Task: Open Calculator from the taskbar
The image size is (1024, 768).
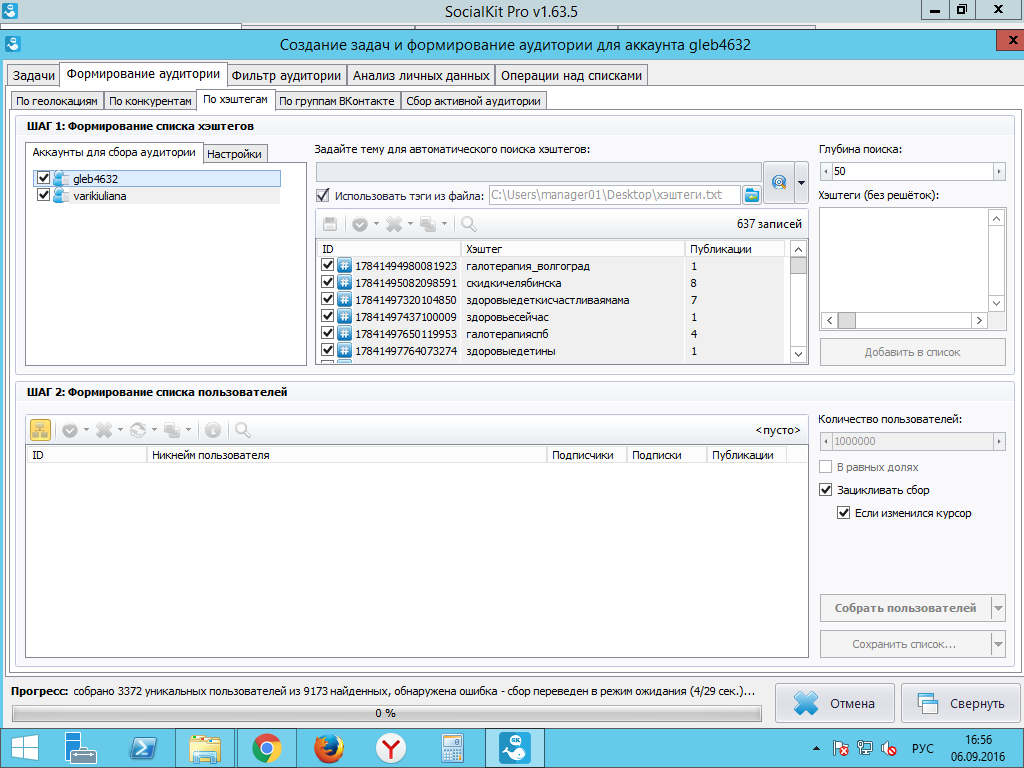Action: 453,748
